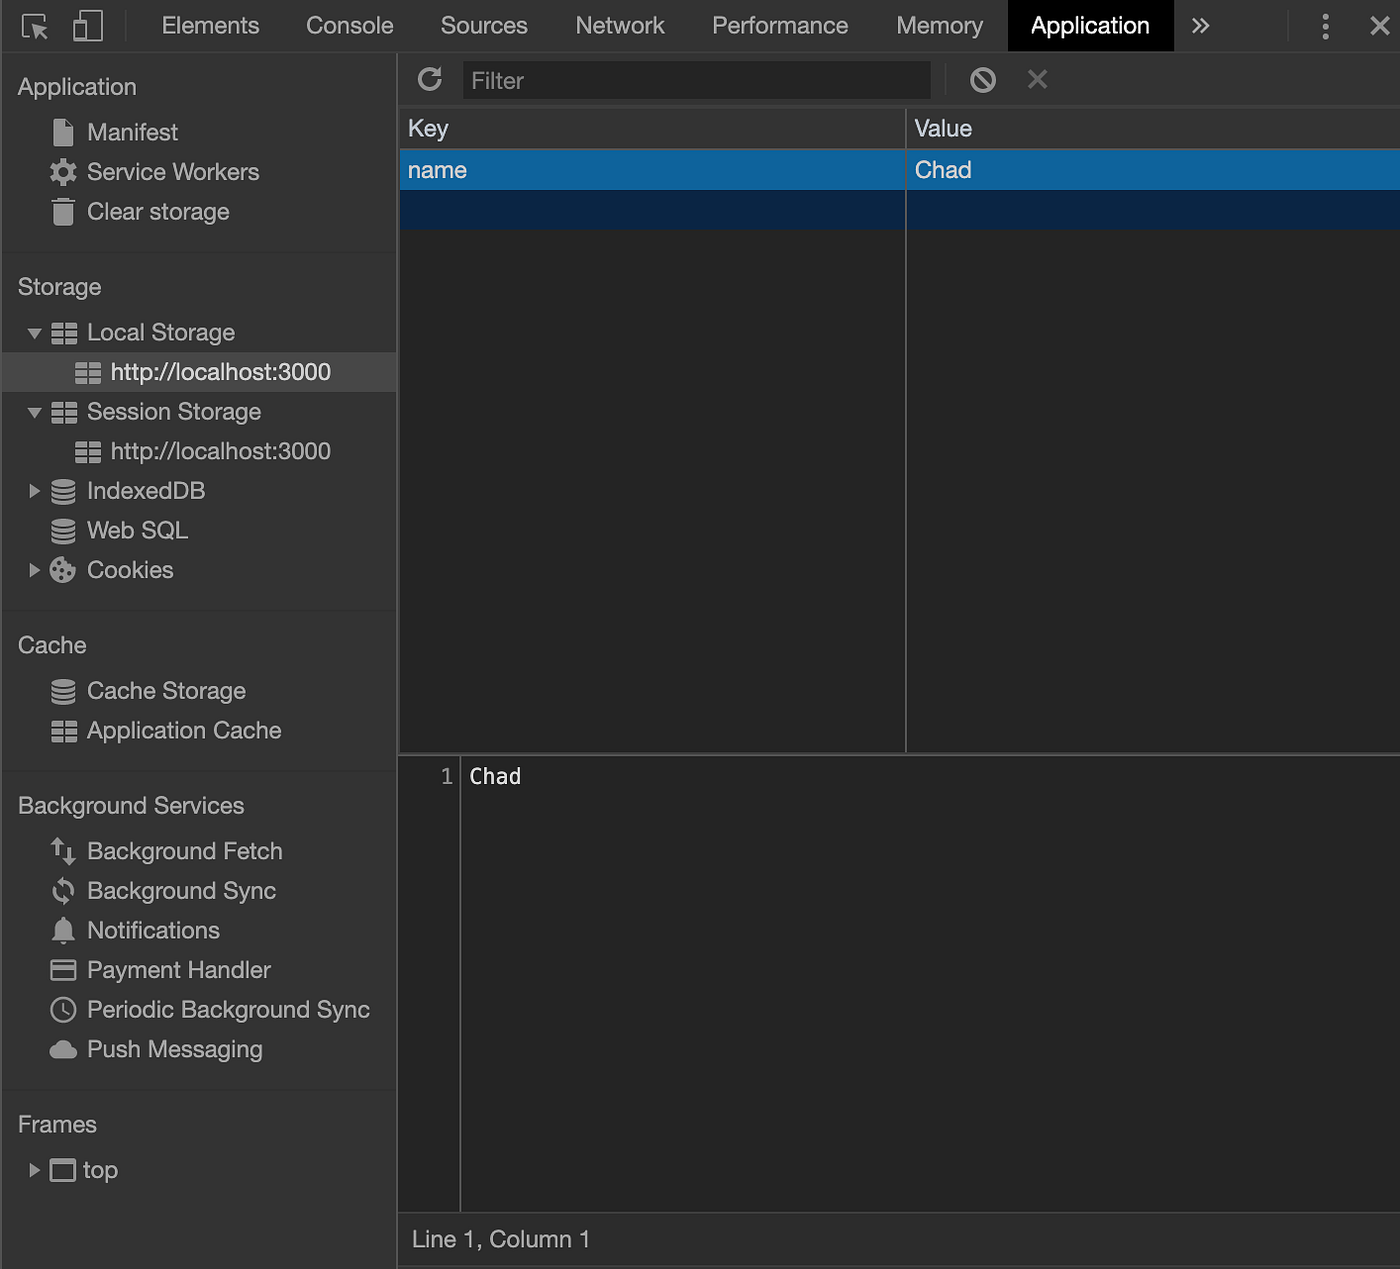
Task: Expand the IndexedDB tree node
Action: click(x=34, y=491)
